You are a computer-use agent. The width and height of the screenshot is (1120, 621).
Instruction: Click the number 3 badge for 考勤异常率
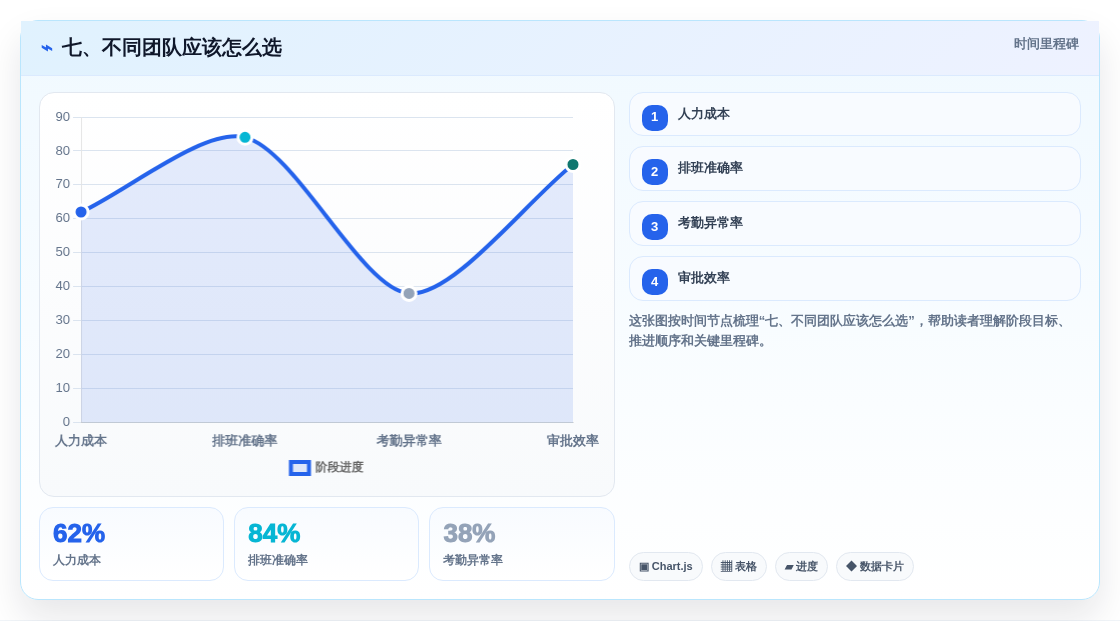[x=654, y=227]
